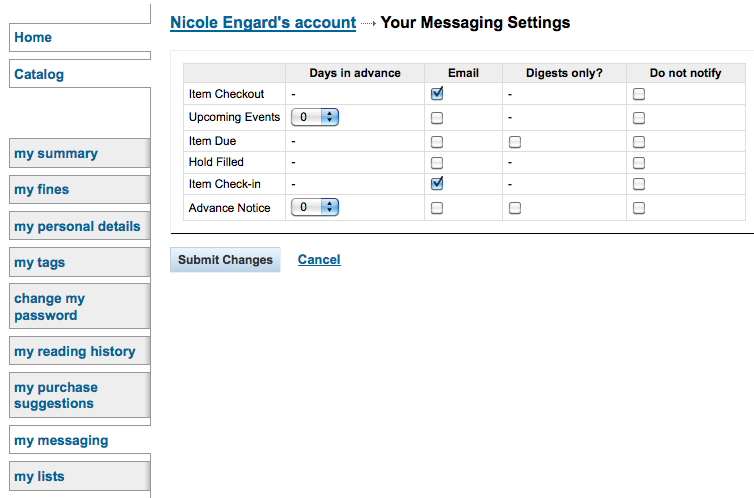Toggle Digests only for Item Due
Screen dimensions: 754x498
(x=515, y=142)
